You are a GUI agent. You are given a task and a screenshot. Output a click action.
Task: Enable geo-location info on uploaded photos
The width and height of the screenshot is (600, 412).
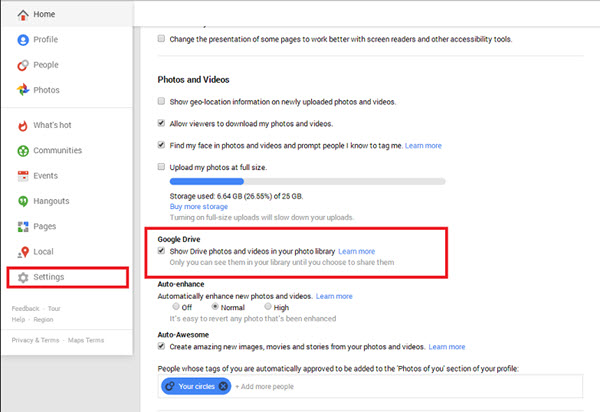pyautogui.click(x=162, y=101)
